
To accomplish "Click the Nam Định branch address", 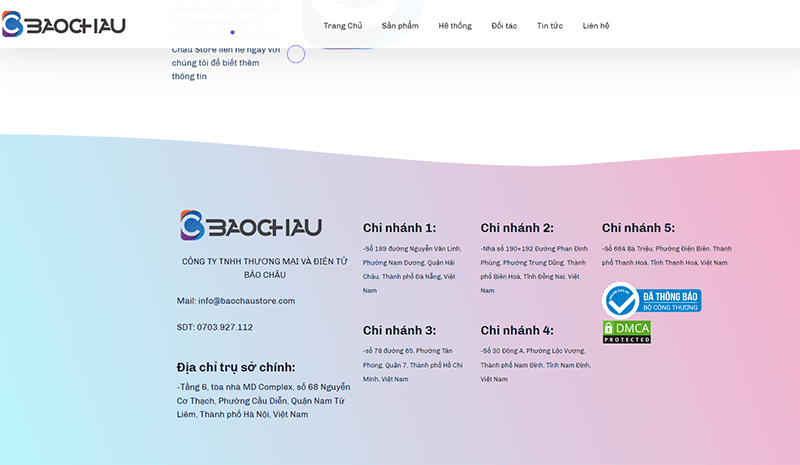I will pyautogui.click(x=535, y=365).
